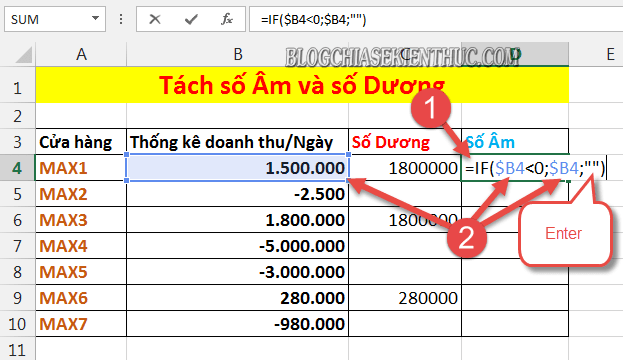Open Insert Function fx dialog
Viewport: 623px width, 360px height.
[x=227, y=19]
